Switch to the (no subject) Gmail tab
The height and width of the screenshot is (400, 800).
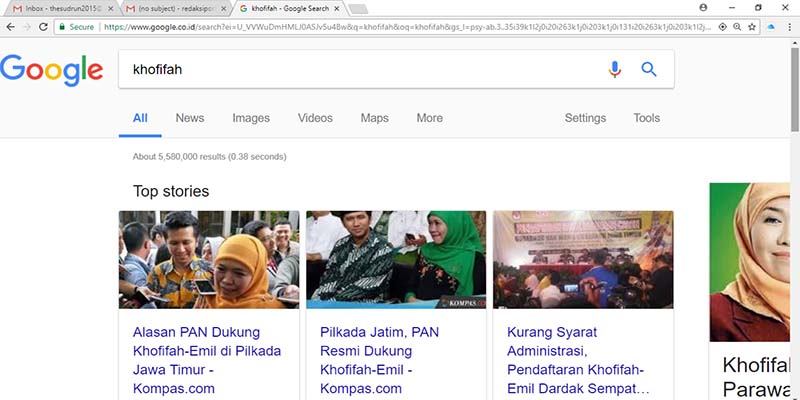(175, 9)
